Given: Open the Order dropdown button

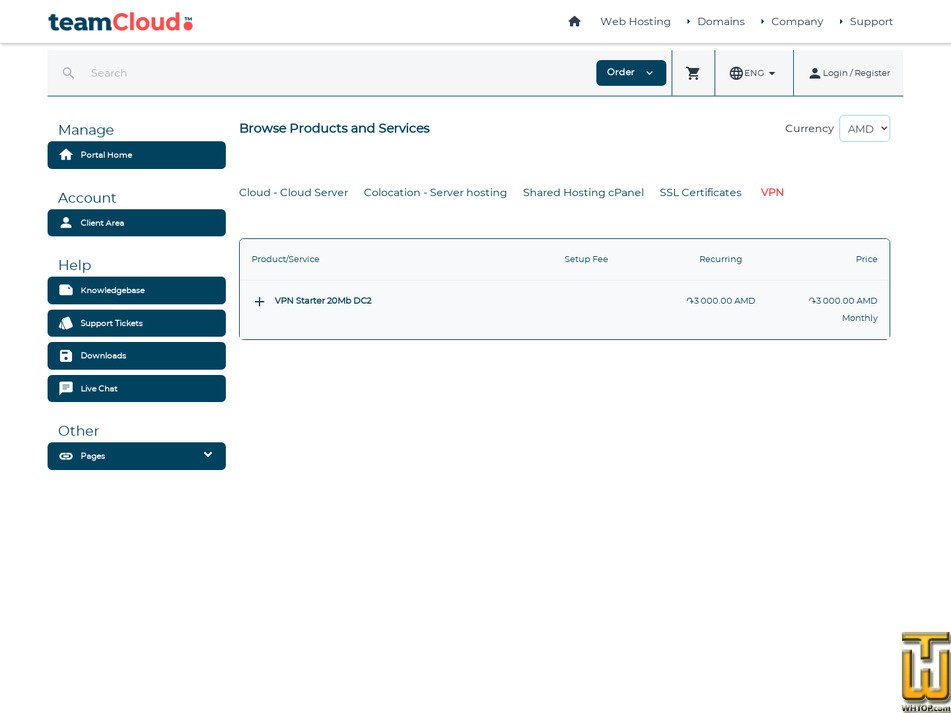Looking at the screenshot, I should 631,73.
